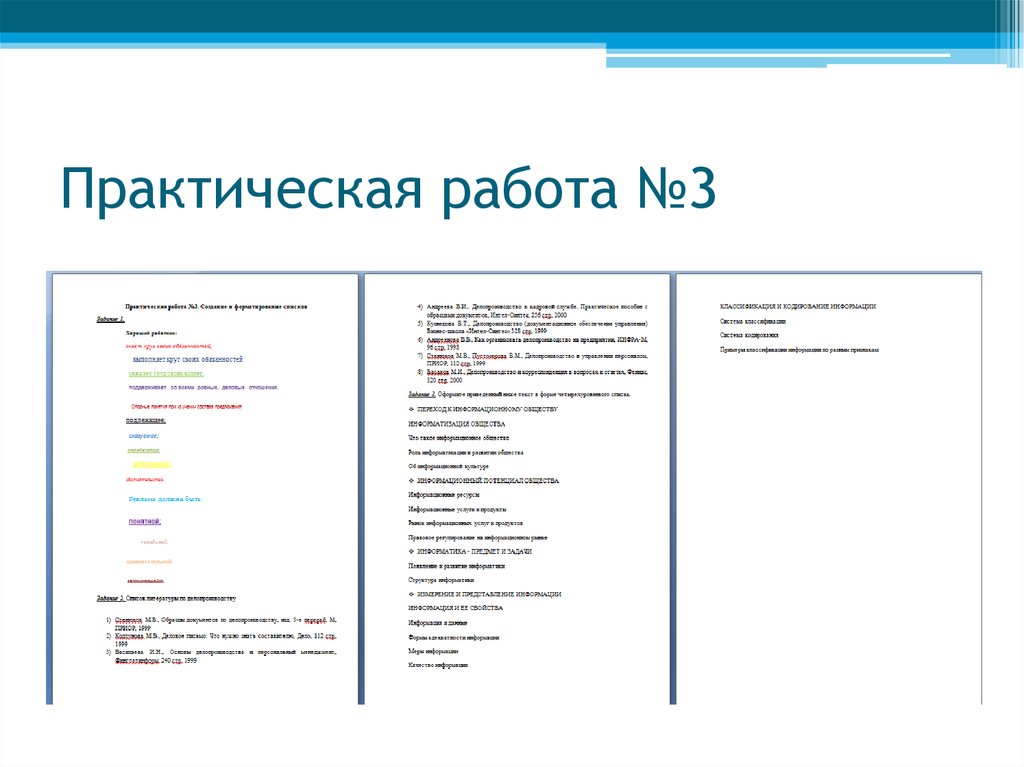Expand the ИНФОРМАЦИЯ И ЕЕ СВОЙСТВА heading
Image resolution: width=1024 pixels, height=767 pixels.
[x=455, y=607]
